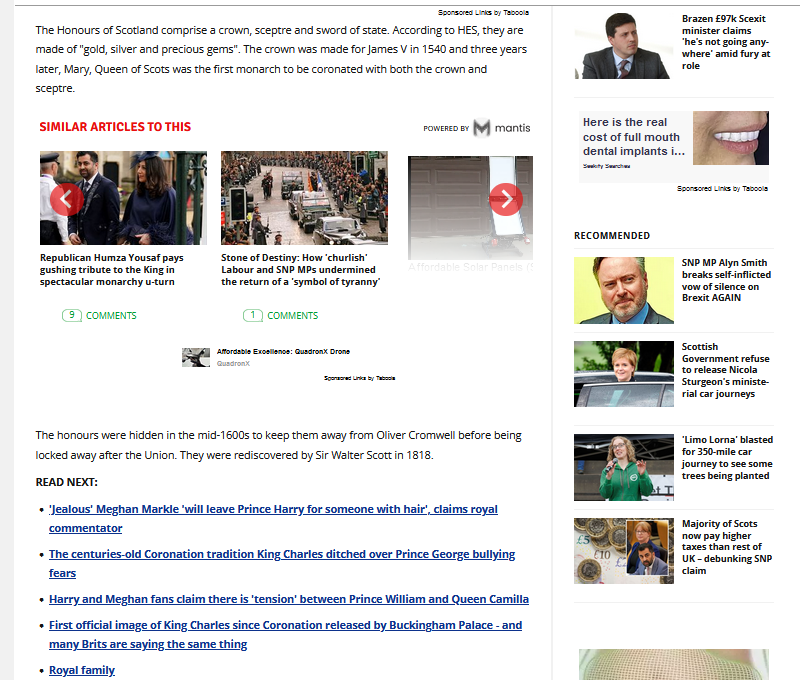Click the COMMENTS label under Humza Yousaf article

(111, 316)
